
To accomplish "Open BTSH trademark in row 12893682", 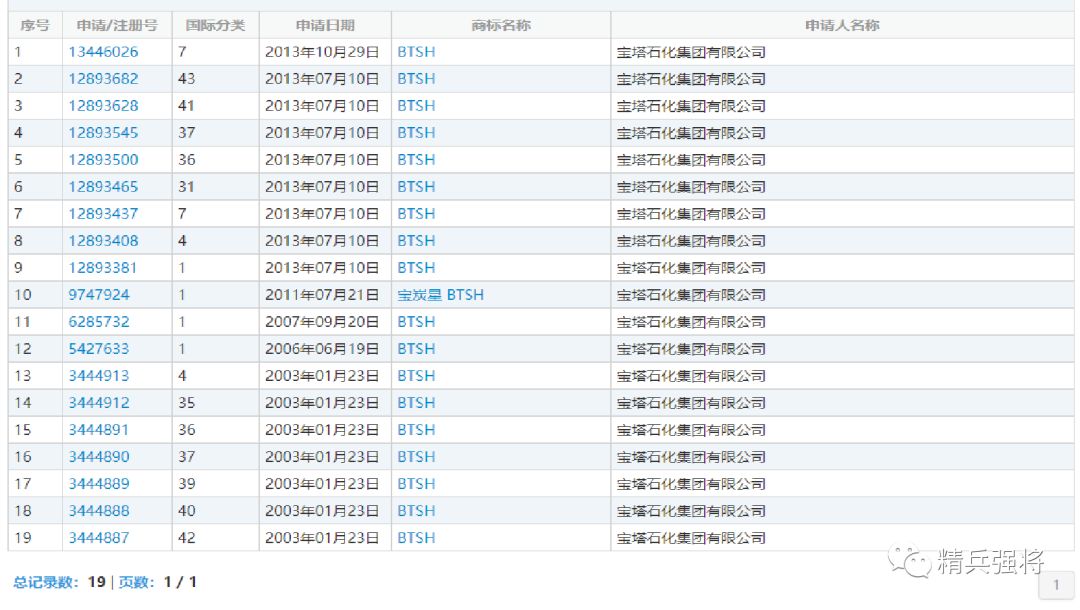I will click(416, 78).
